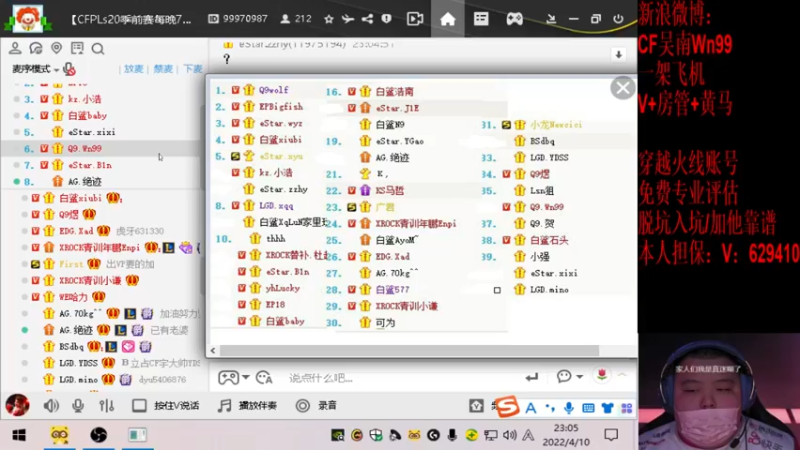Click the 禁麦 link
Viewport: 800px width, 450px height.
pyautogui.click(x=163, y=69)
